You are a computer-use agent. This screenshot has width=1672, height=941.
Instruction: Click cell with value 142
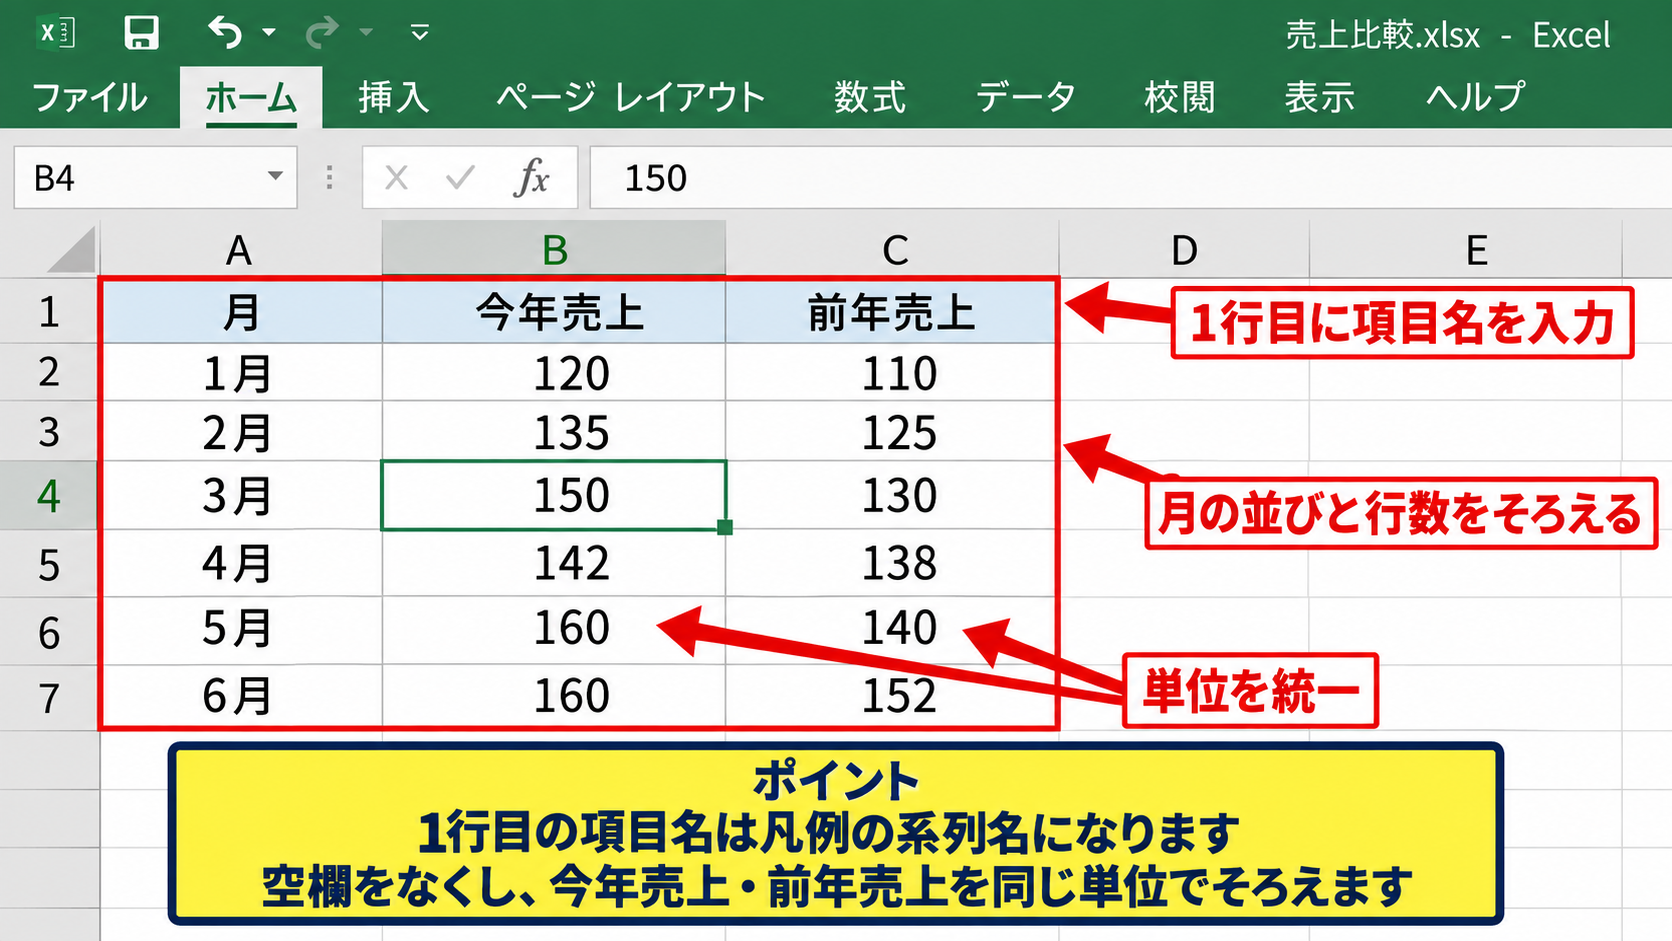click(x=554, y=563)
